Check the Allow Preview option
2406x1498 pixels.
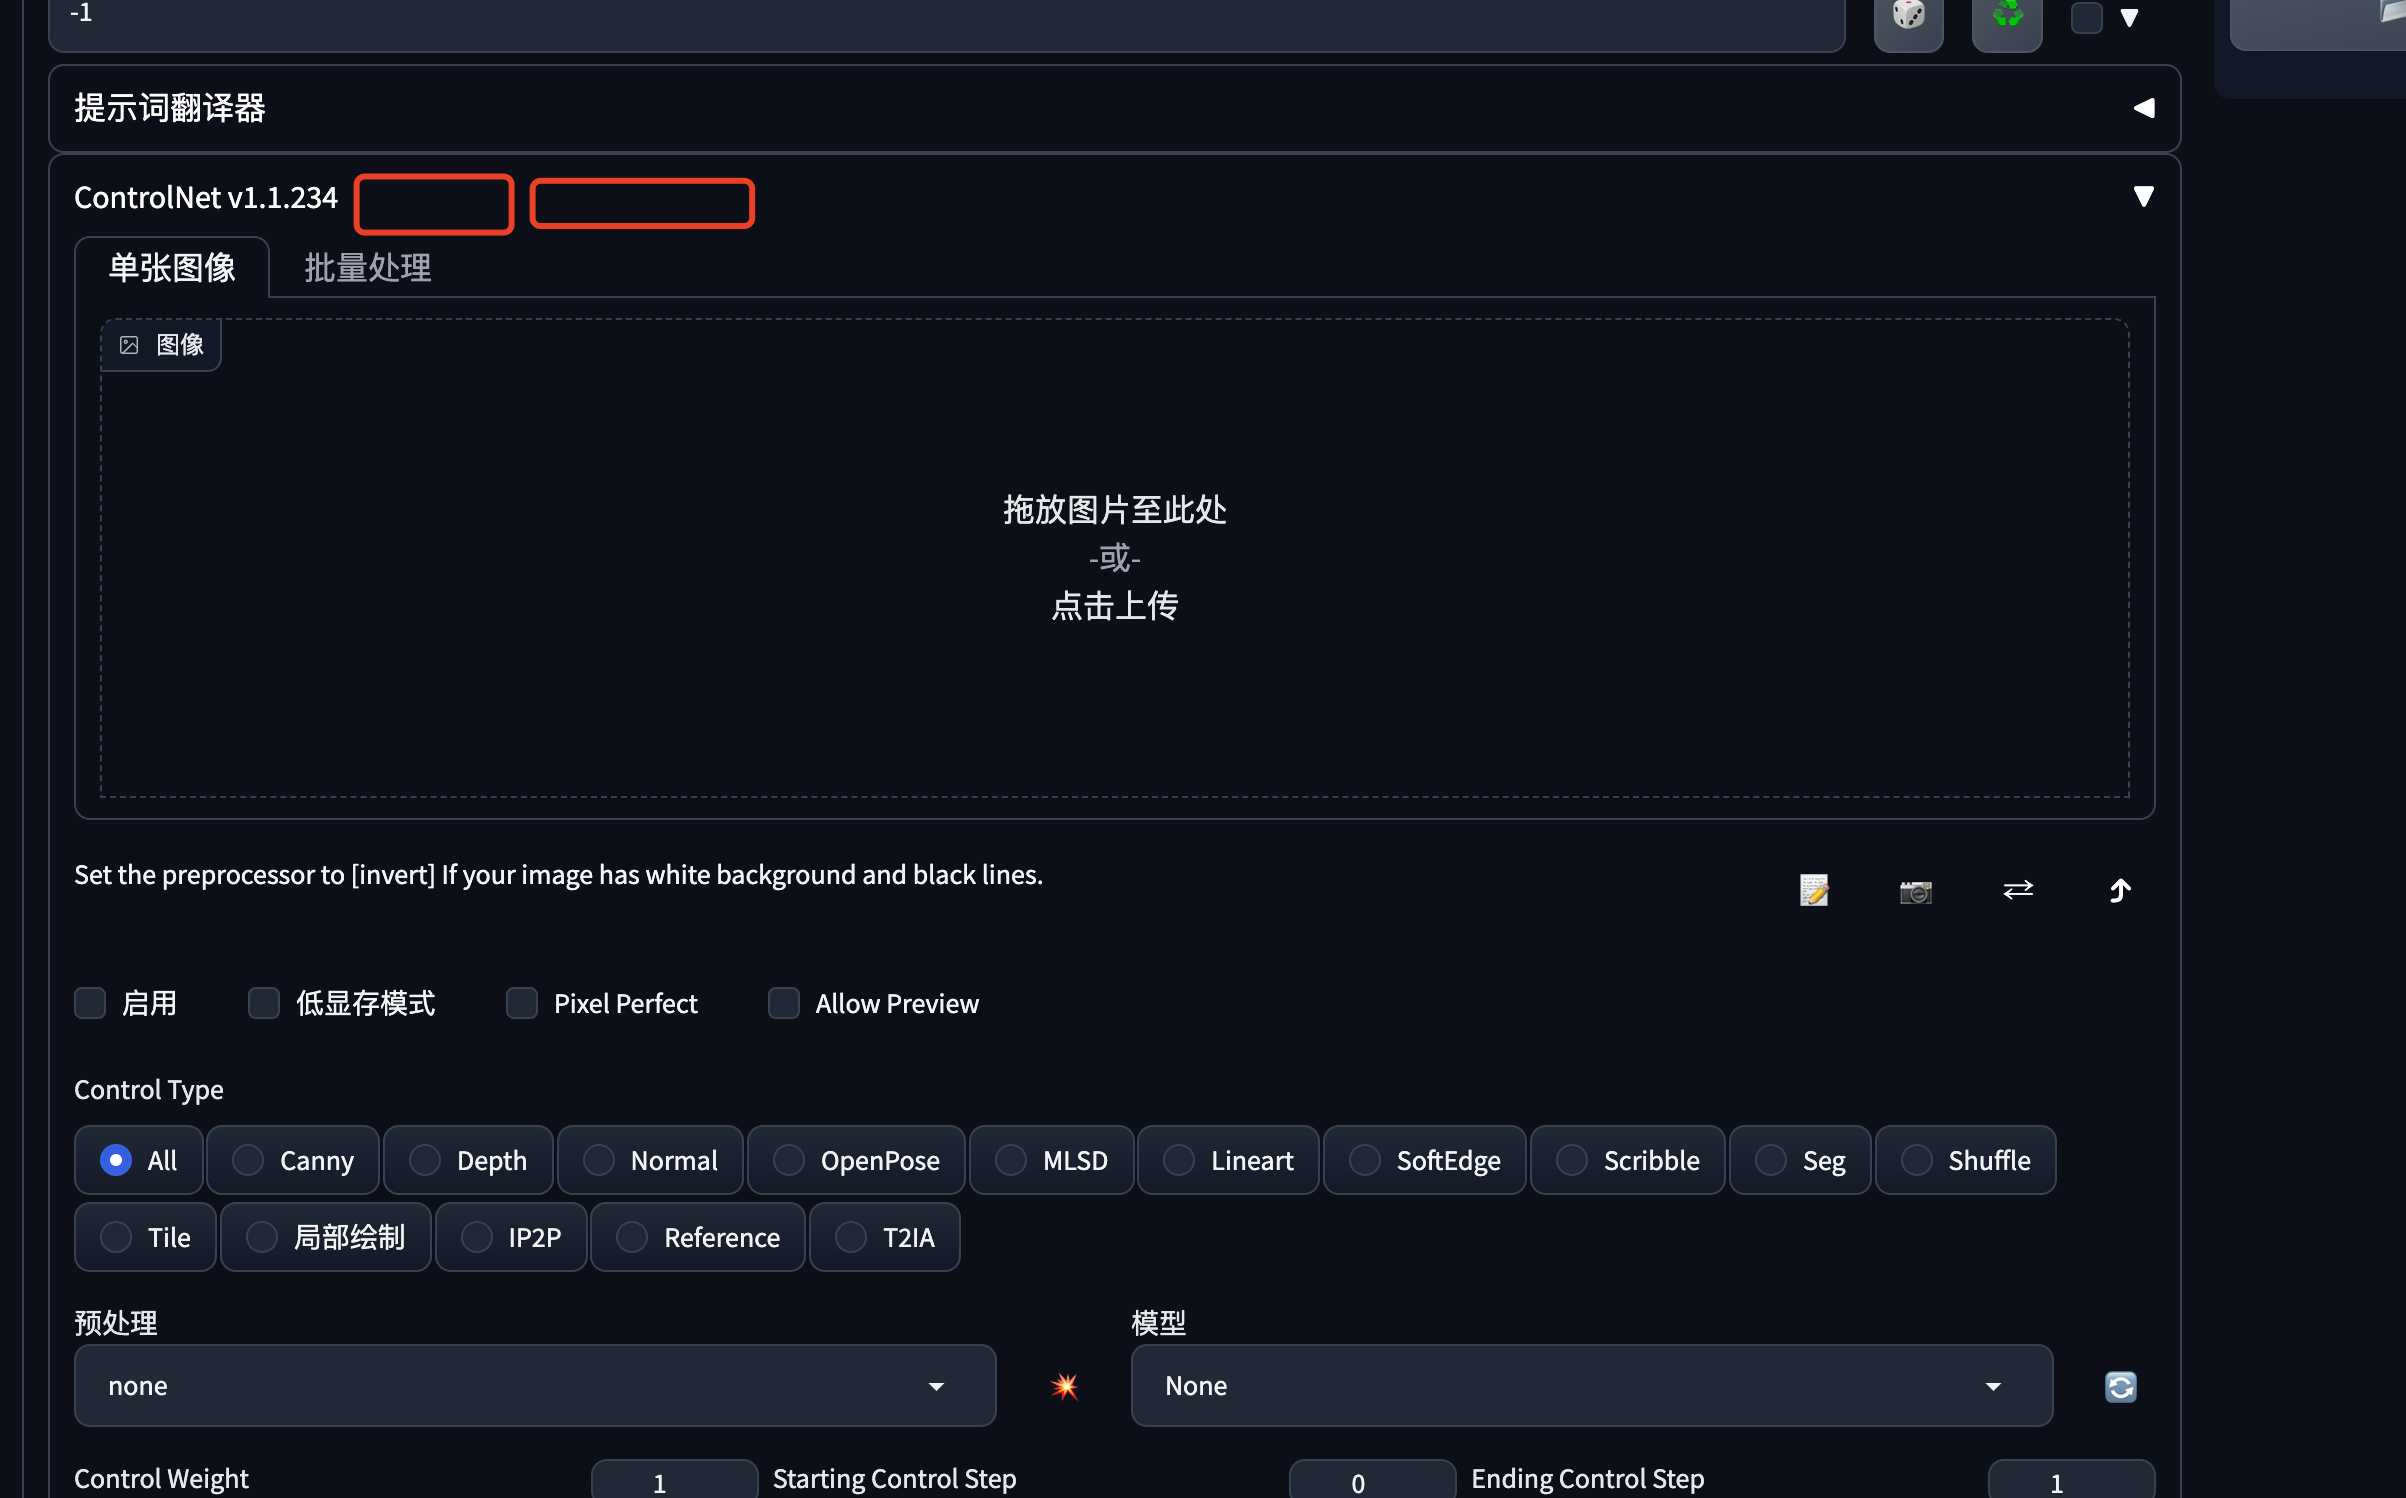click(x=784, y=1003)
